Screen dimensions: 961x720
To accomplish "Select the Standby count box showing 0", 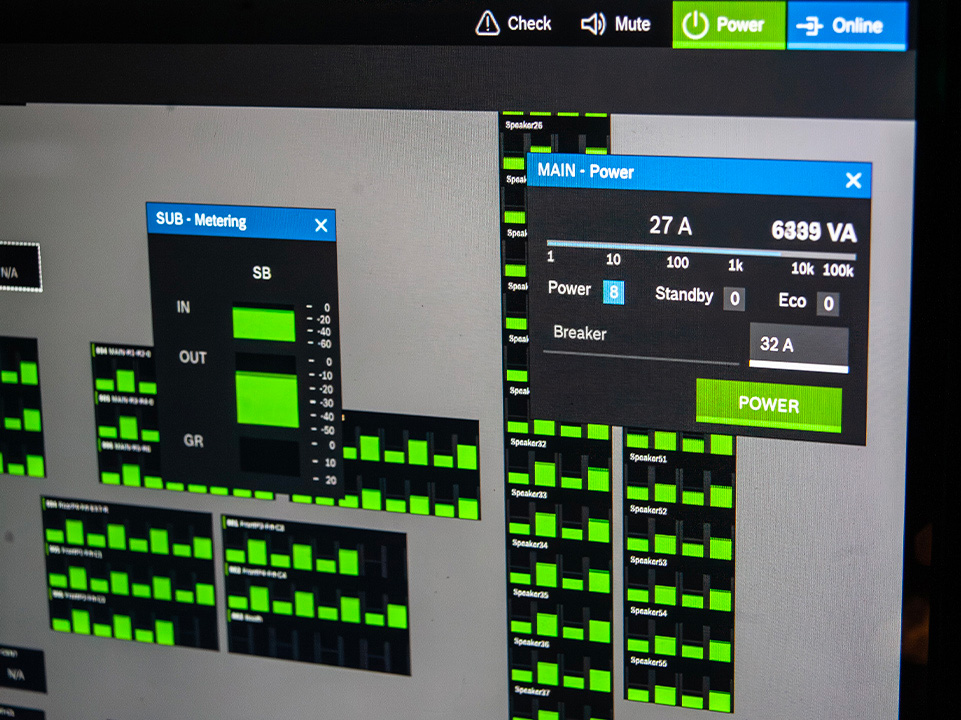I will coord(734,298).
